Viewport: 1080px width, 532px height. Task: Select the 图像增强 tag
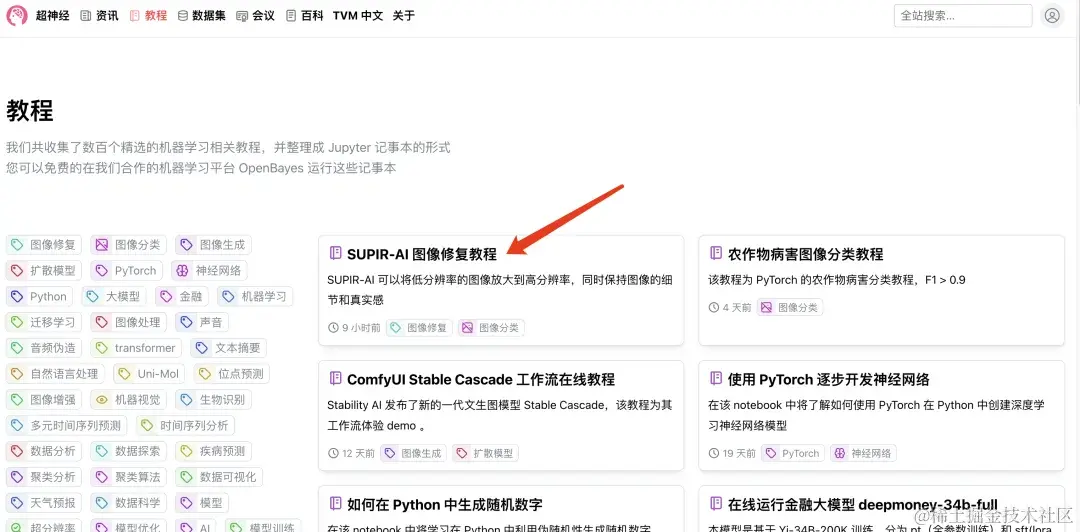tap(44, 399)
